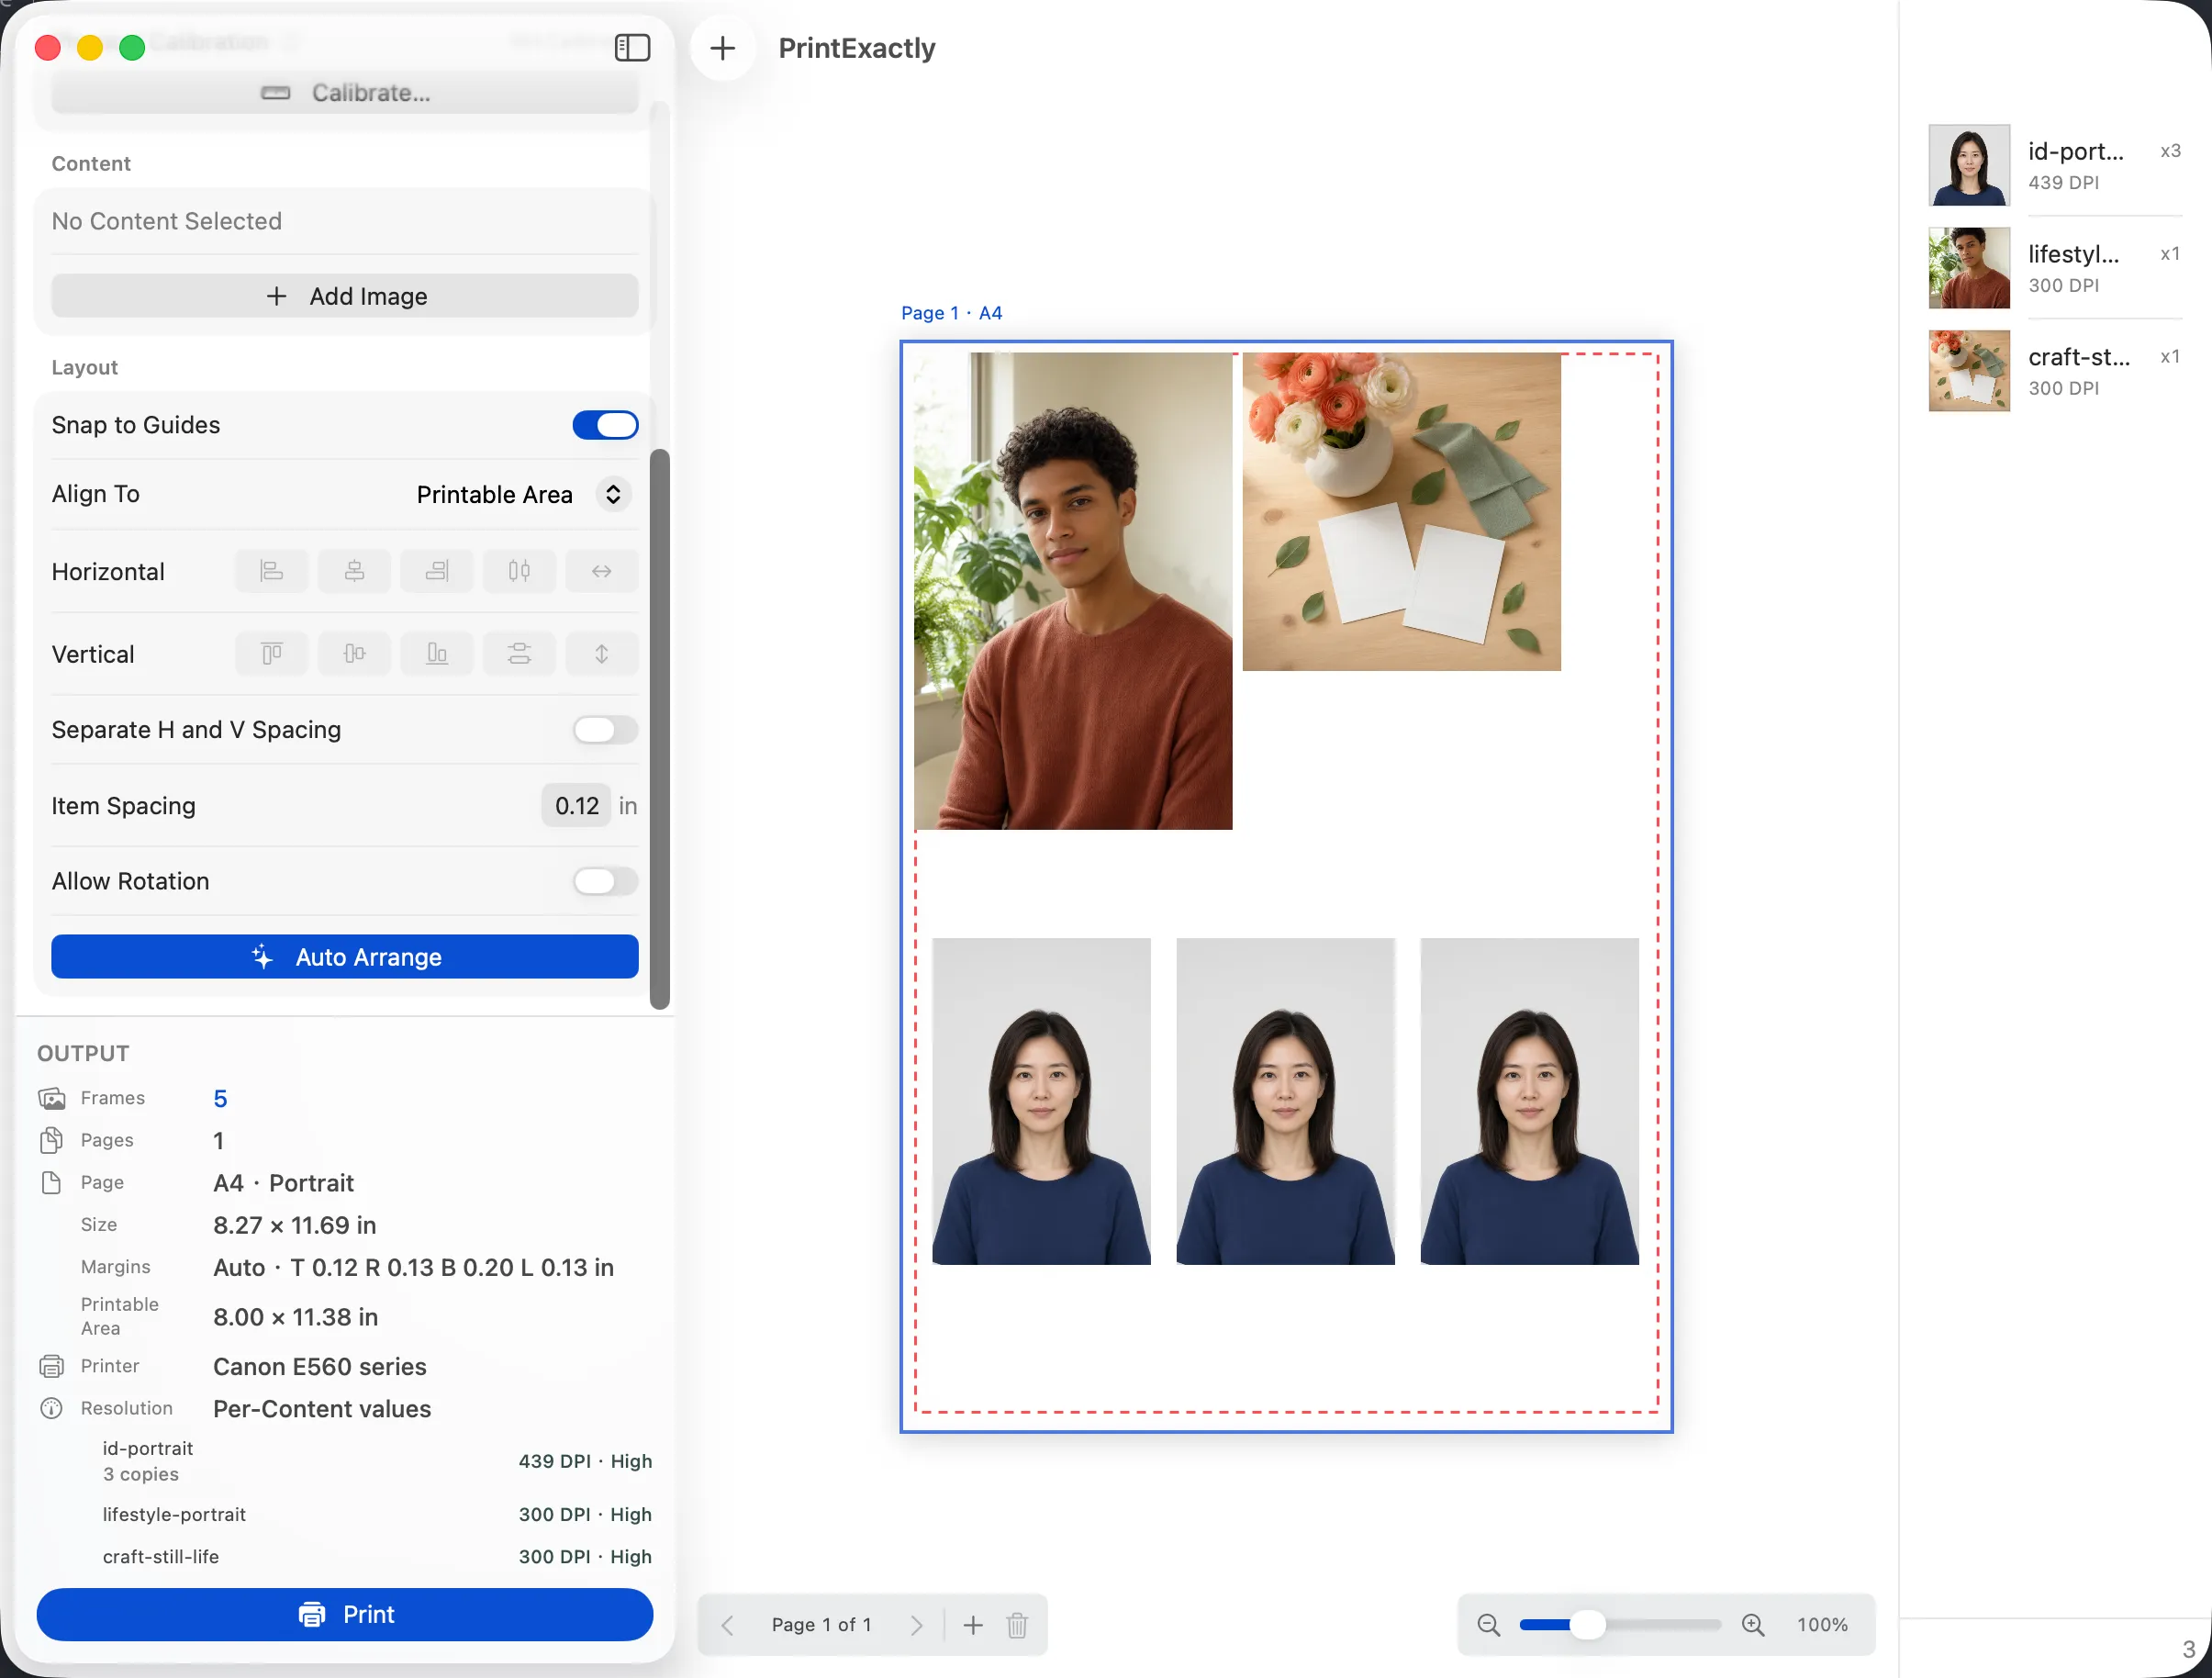Click the Frames count '5'

(220, 1098)
